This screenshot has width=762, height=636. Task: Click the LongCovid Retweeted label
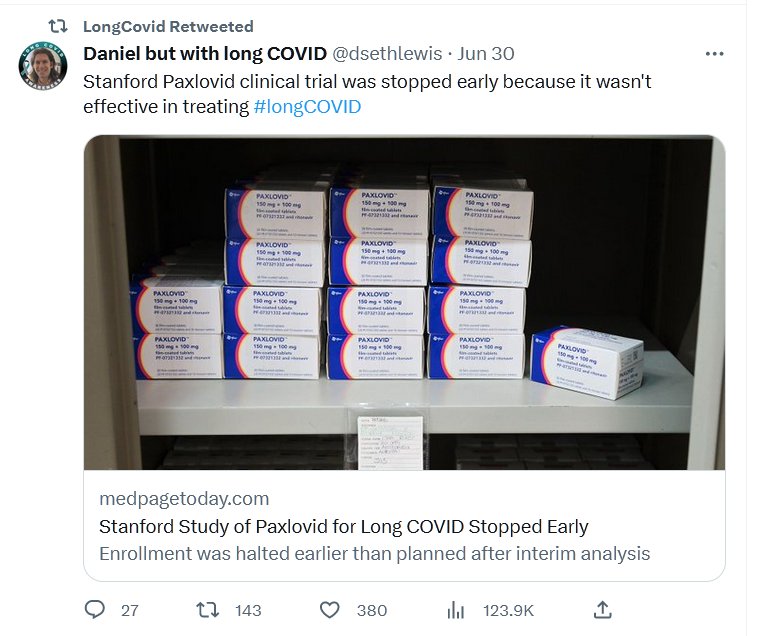167,26
